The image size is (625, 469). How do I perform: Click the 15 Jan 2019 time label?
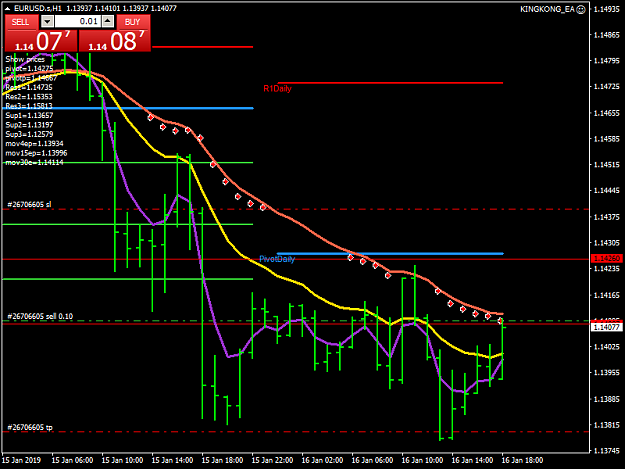click(x=22, y=460)
